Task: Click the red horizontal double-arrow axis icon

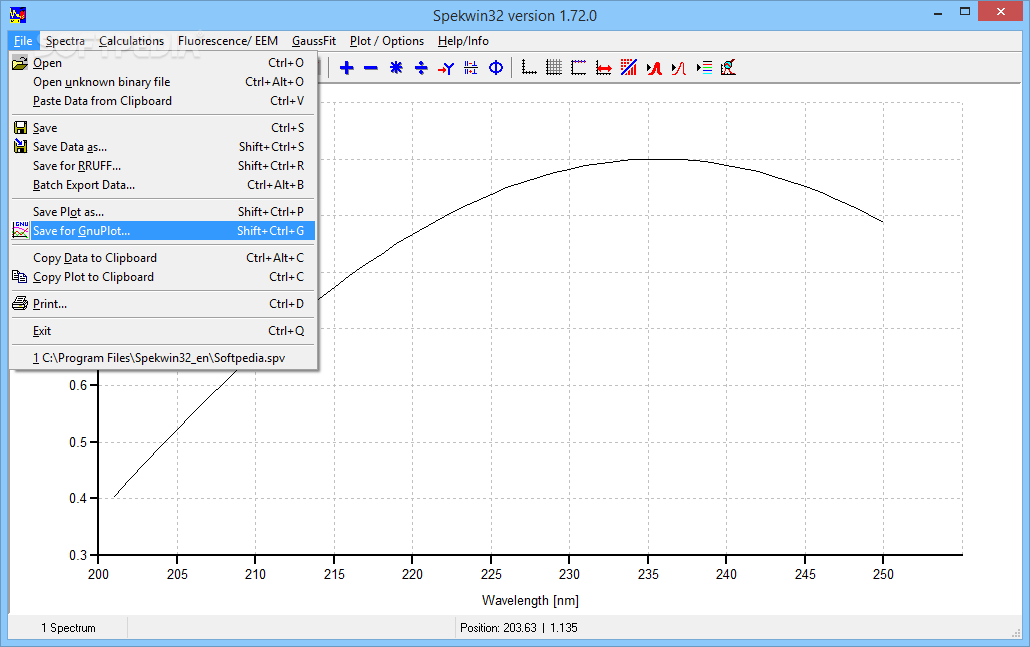Action: 604,68
